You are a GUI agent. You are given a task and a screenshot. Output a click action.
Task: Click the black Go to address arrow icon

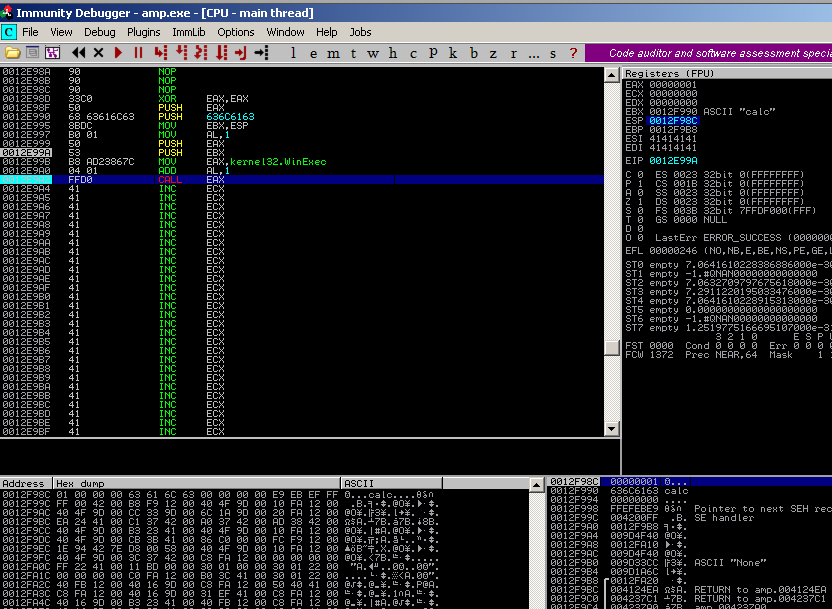[x=262, y=53]
